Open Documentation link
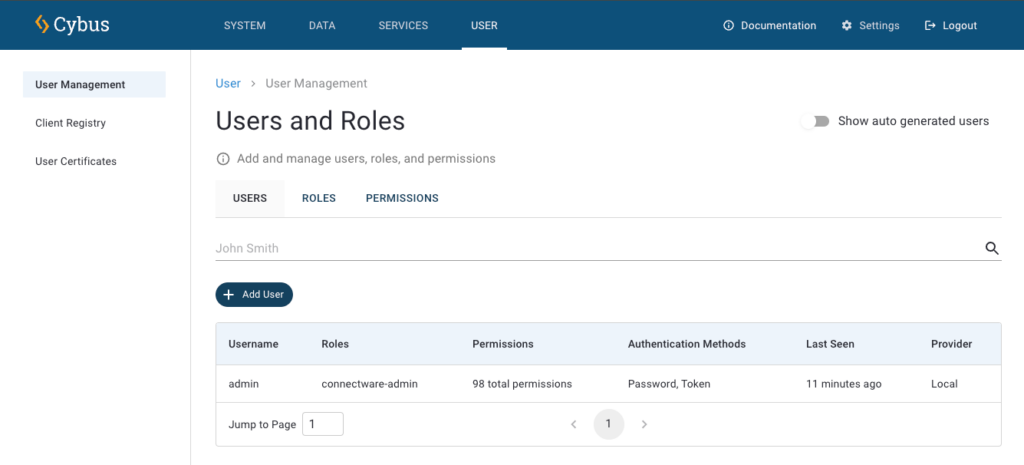The height and width of the screenshot is (465, 1024). point(770,25)
